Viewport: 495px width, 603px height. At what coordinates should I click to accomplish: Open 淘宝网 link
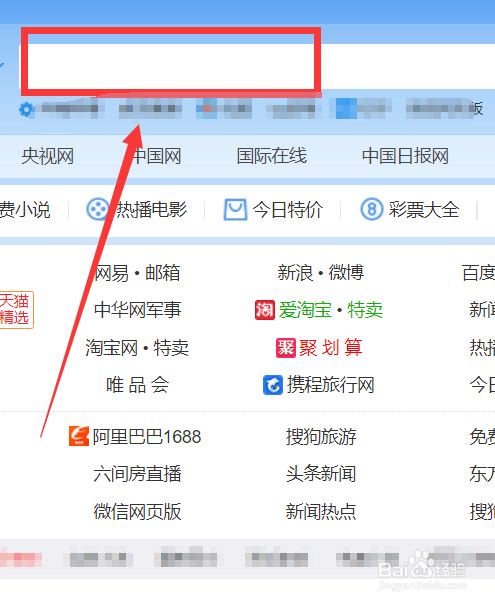tap(112, 348)
